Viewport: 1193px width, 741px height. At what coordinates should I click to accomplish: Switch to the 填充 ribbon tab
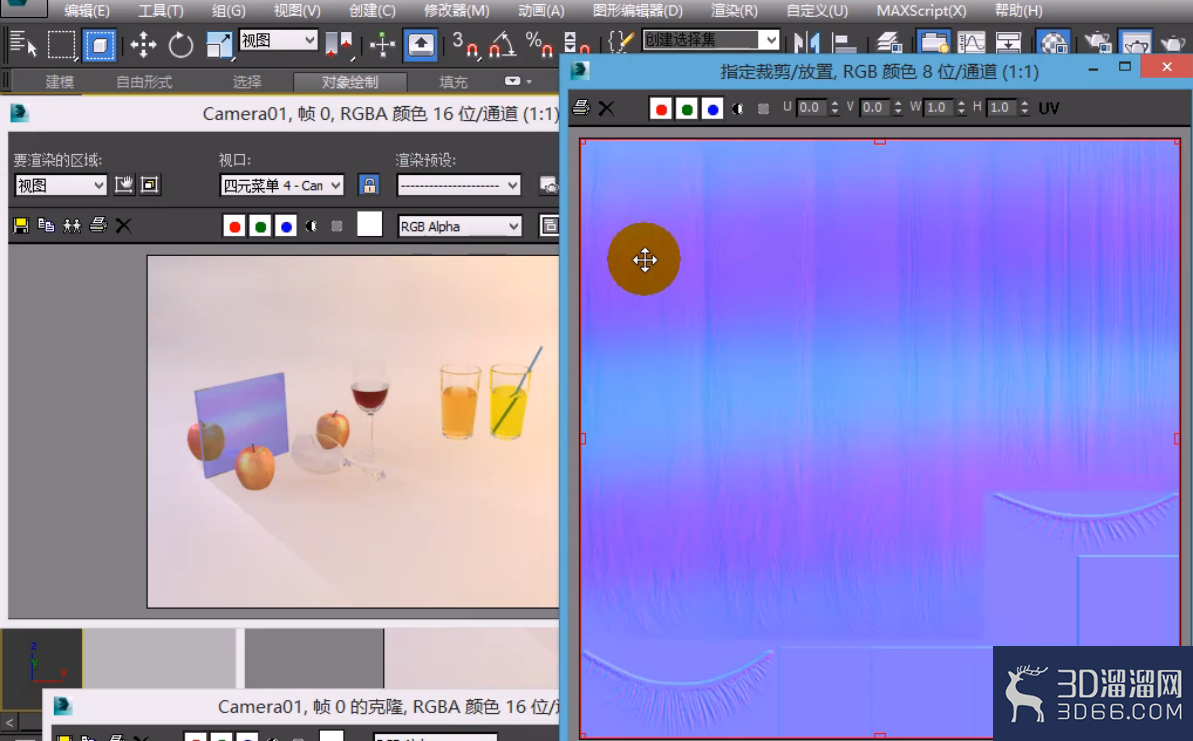pyautogui.click(x=453, y=81)
